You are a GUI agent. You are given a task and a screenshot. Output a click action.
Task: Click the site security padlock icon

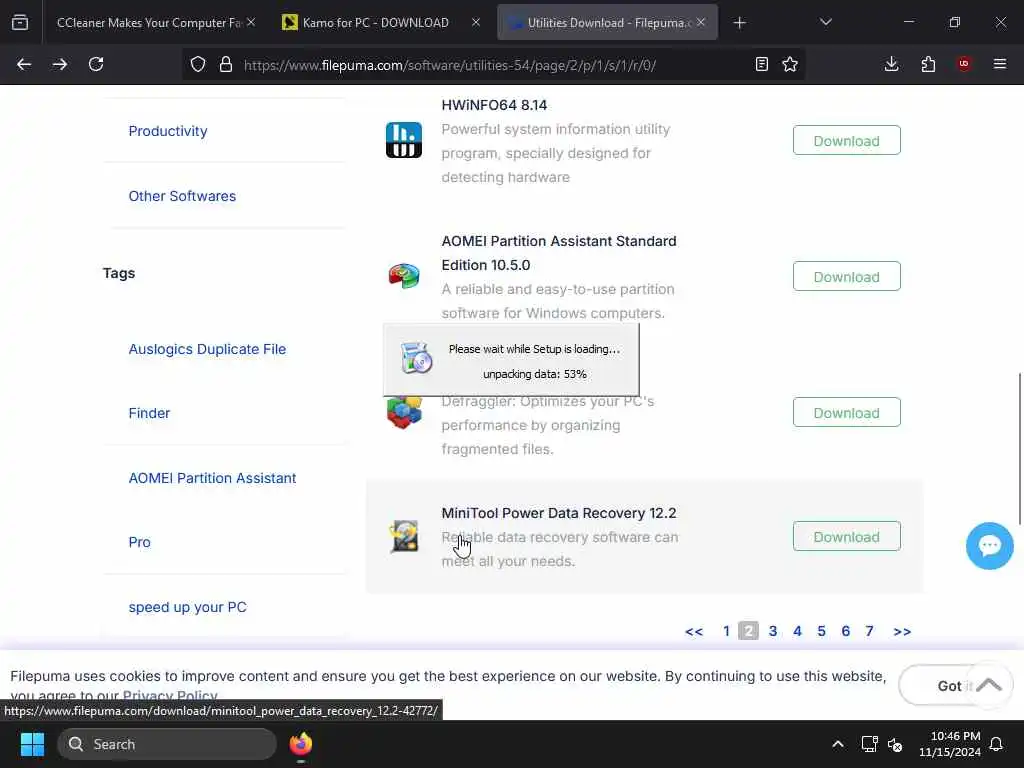pyautogui.click(x=226, y=64)
